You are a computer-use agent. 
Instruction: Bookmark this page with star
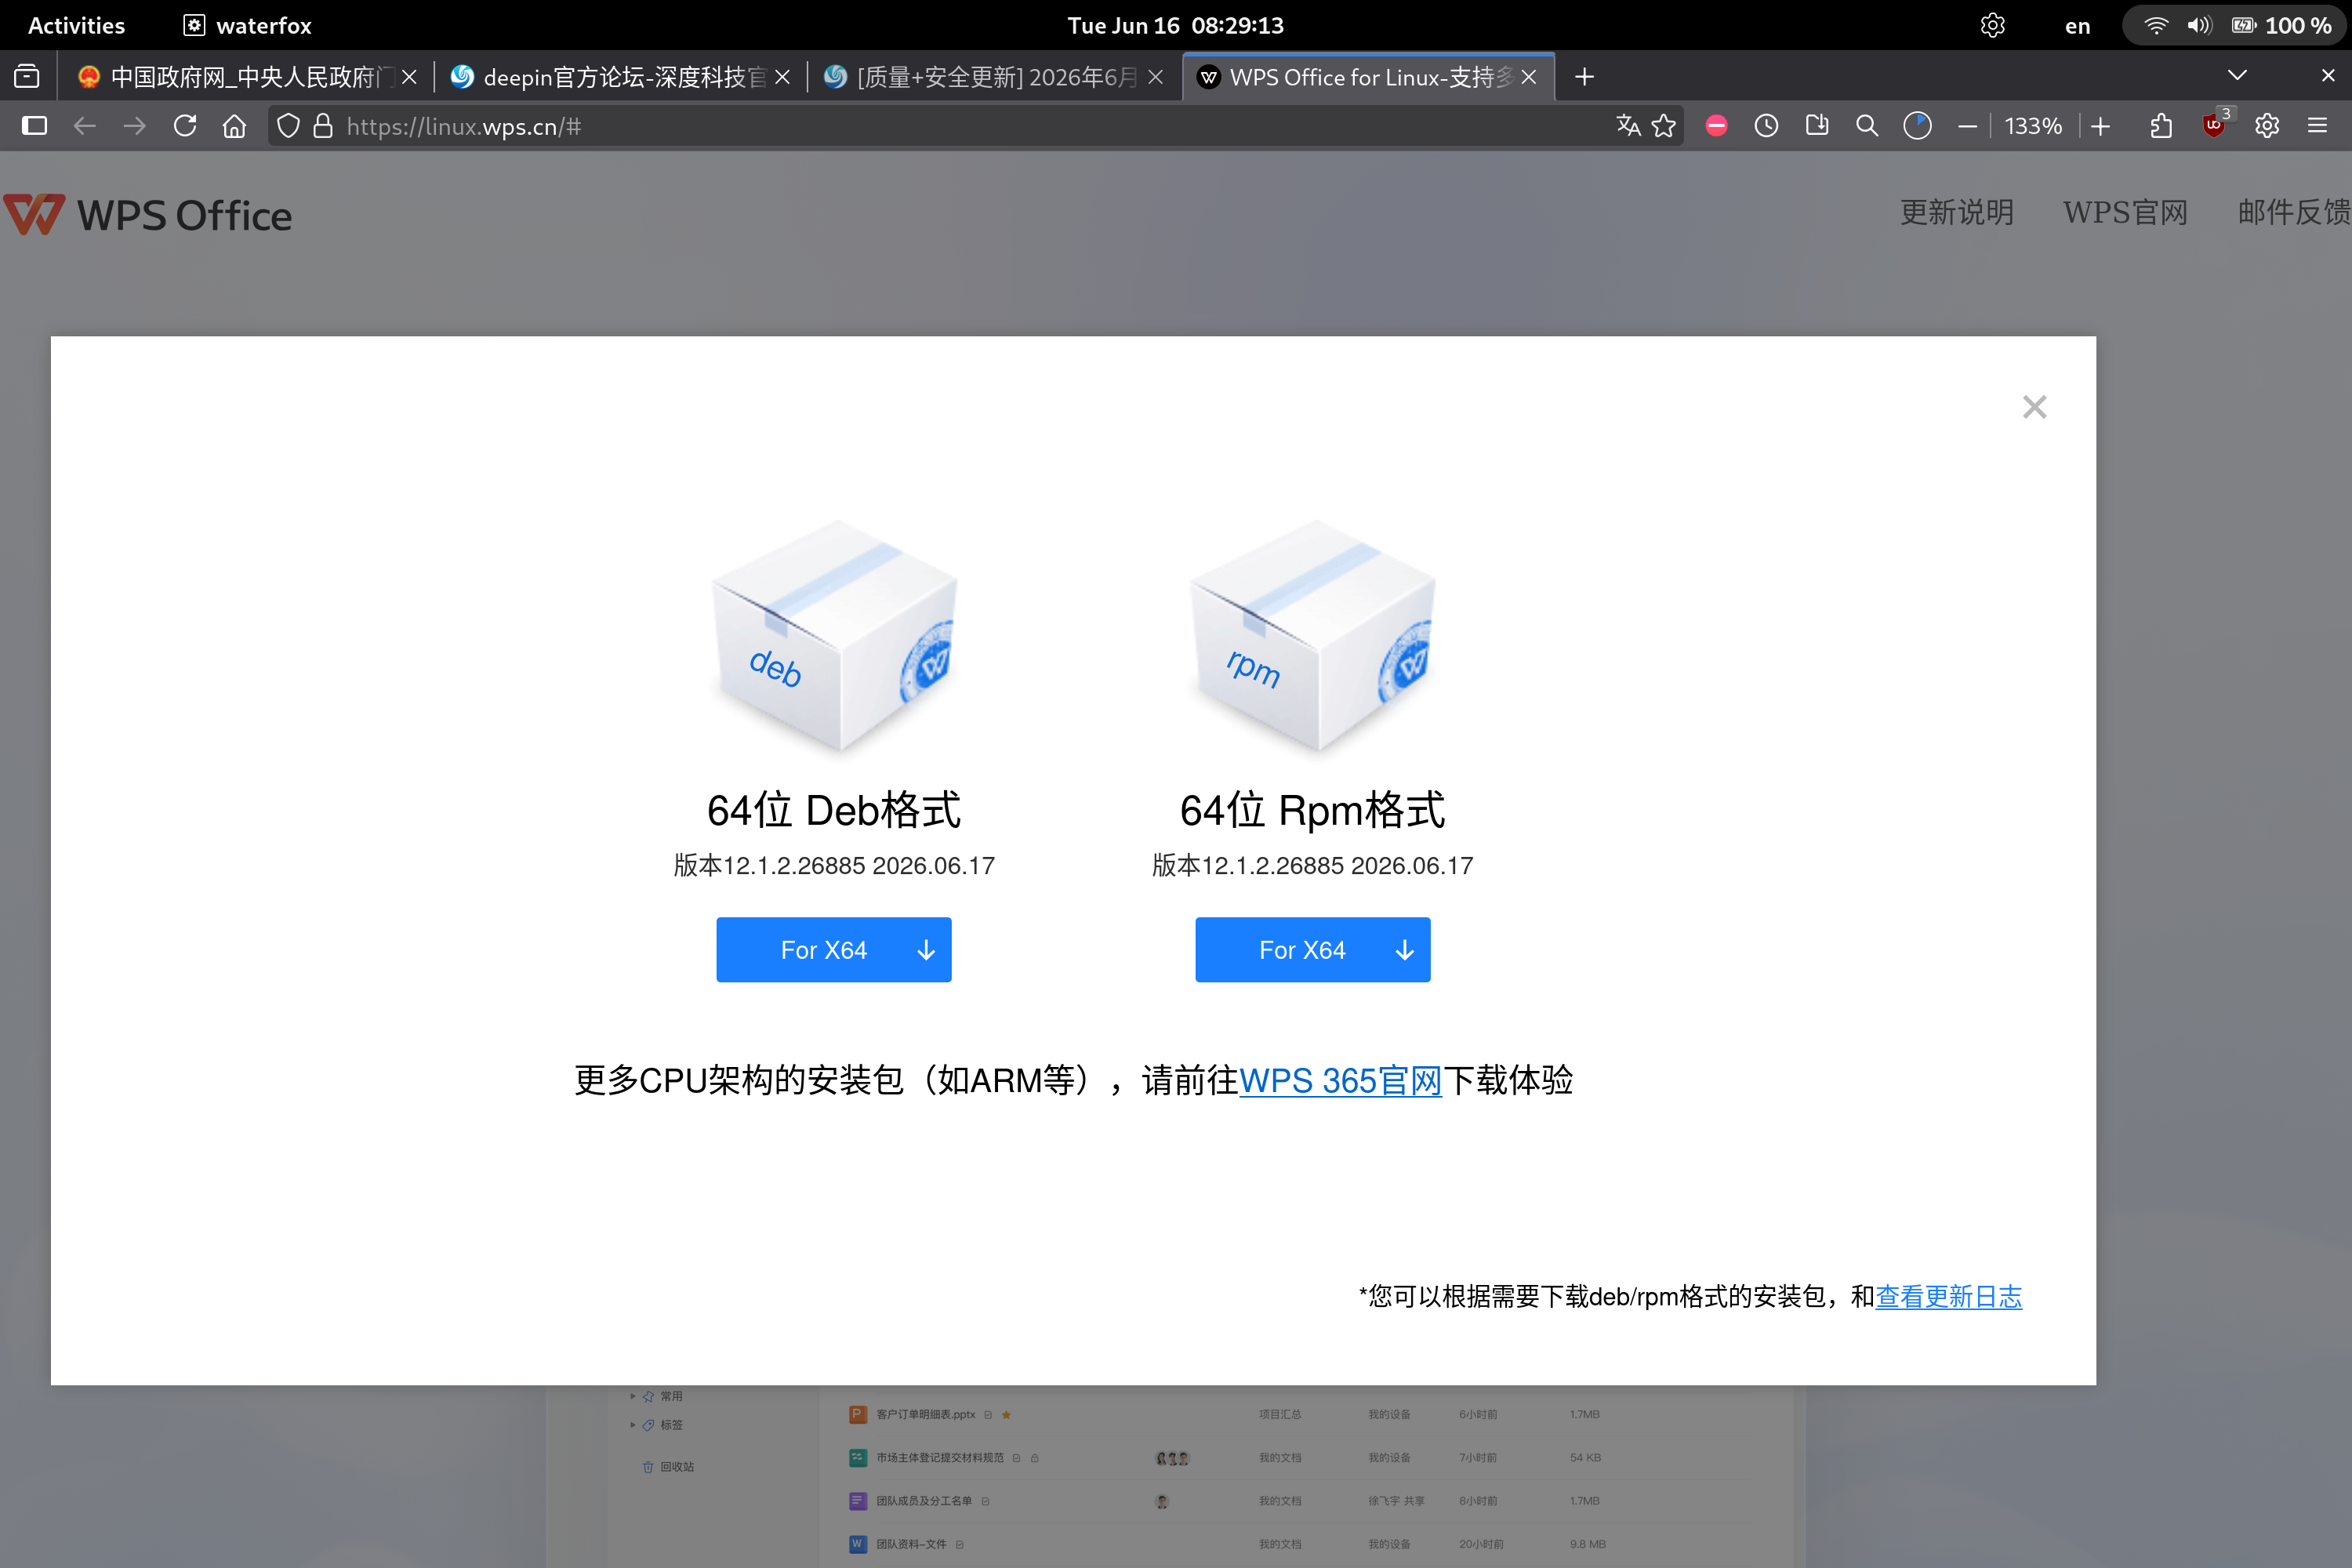click(1663, 126)
